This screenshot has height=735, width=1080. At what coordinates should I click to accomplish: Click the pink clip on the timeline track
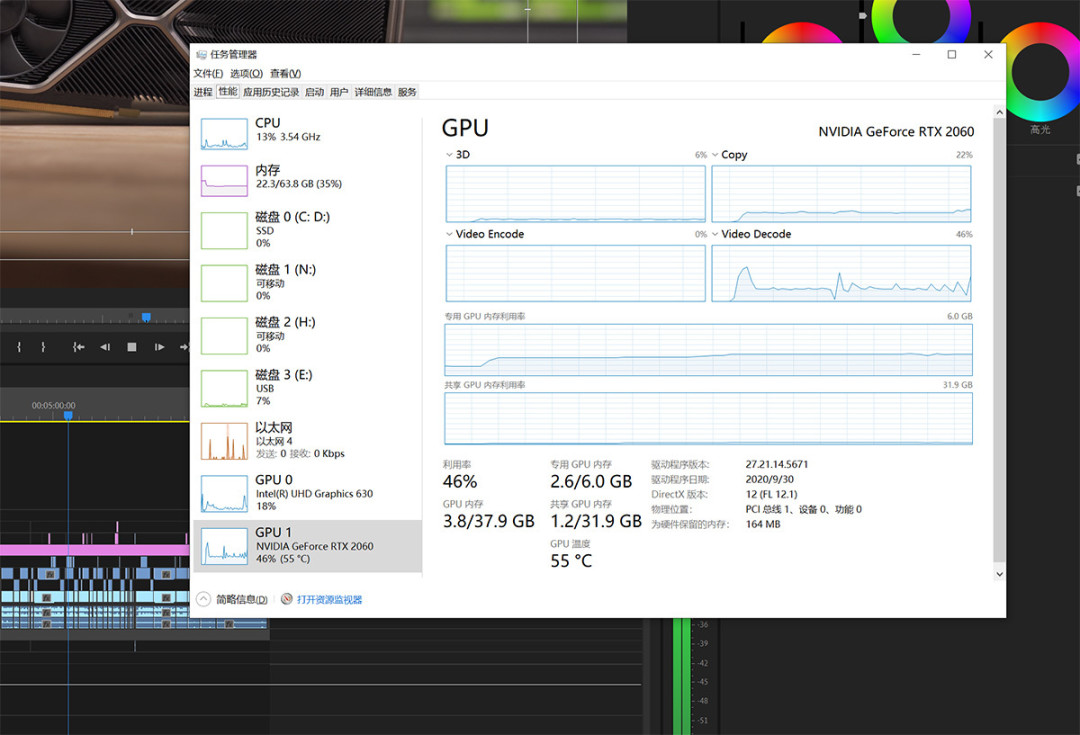pyautogui.click(x=94, y=550)
